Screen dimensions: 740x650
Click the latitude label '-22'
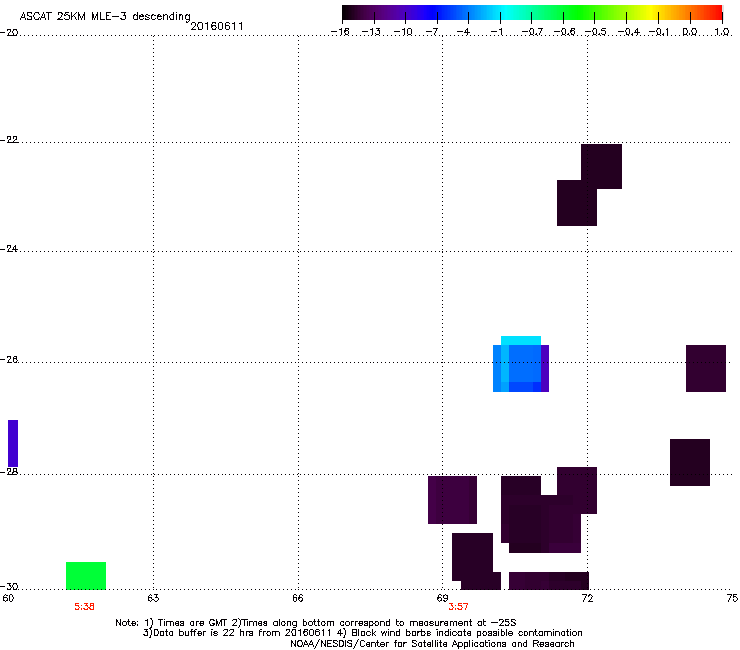[9, 140]
